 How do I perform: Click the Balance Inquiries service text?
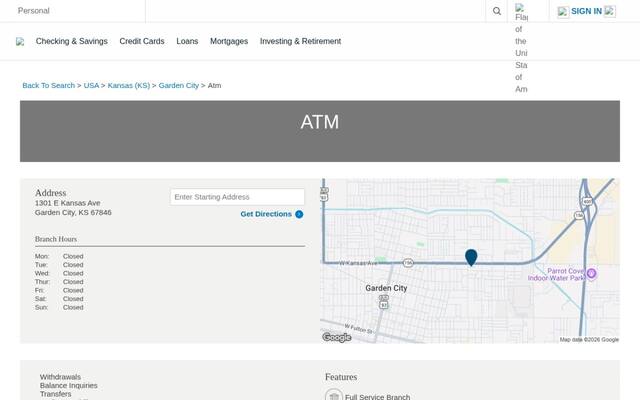69,385
